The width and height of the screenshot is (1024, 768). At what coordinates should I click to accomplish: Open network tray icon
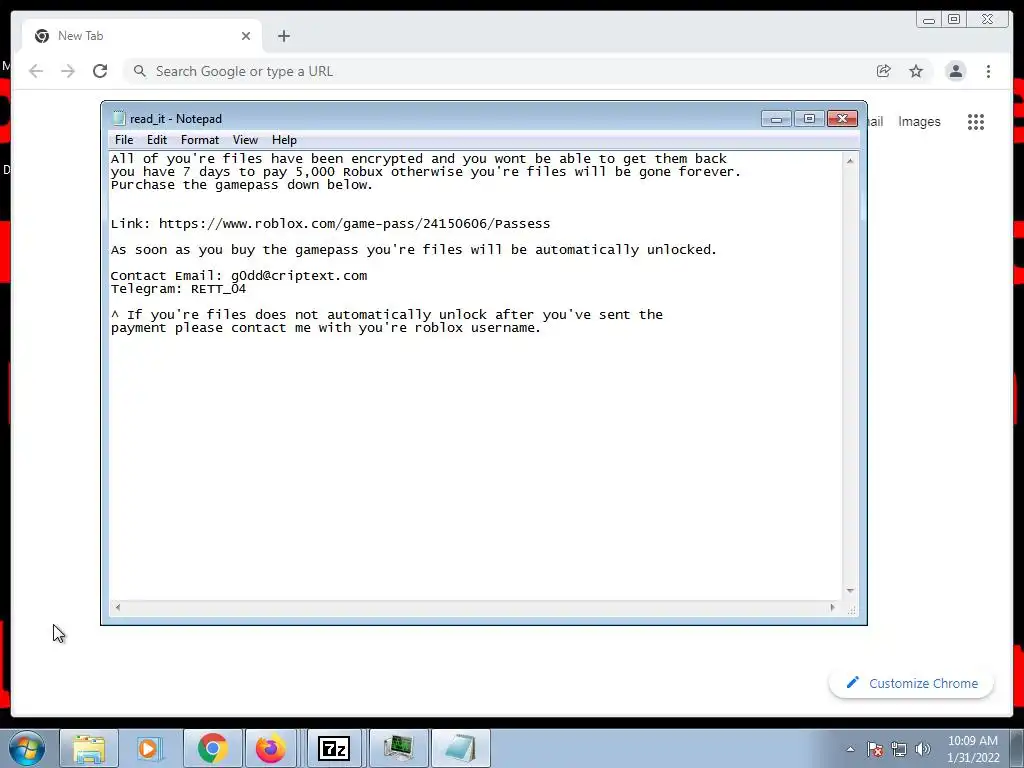[x=899, y=749]
